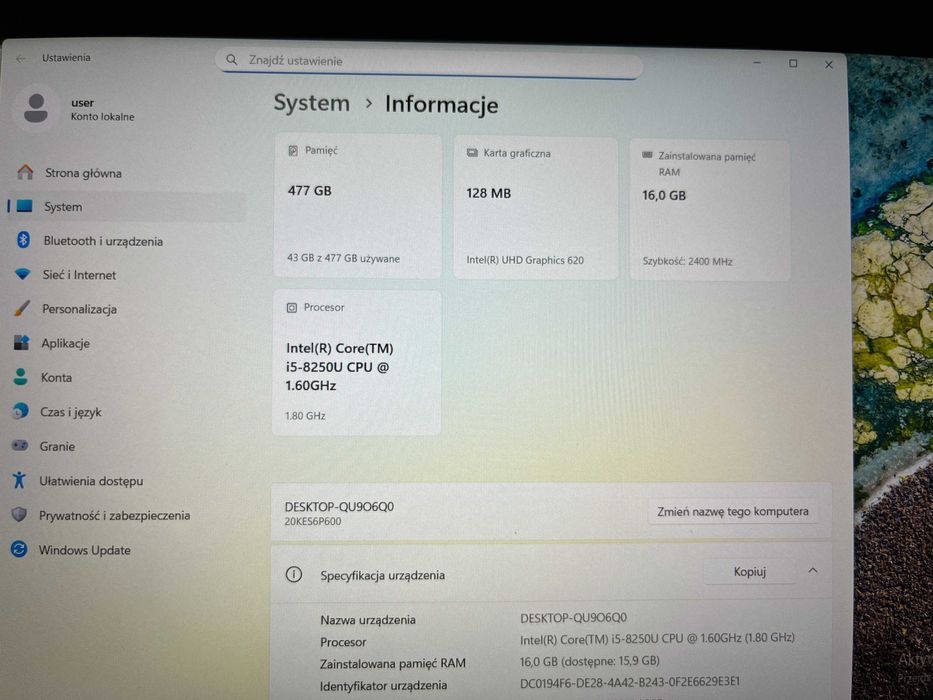
Task: Click the Procesor value in specification list
Action: tap(657, 639)
